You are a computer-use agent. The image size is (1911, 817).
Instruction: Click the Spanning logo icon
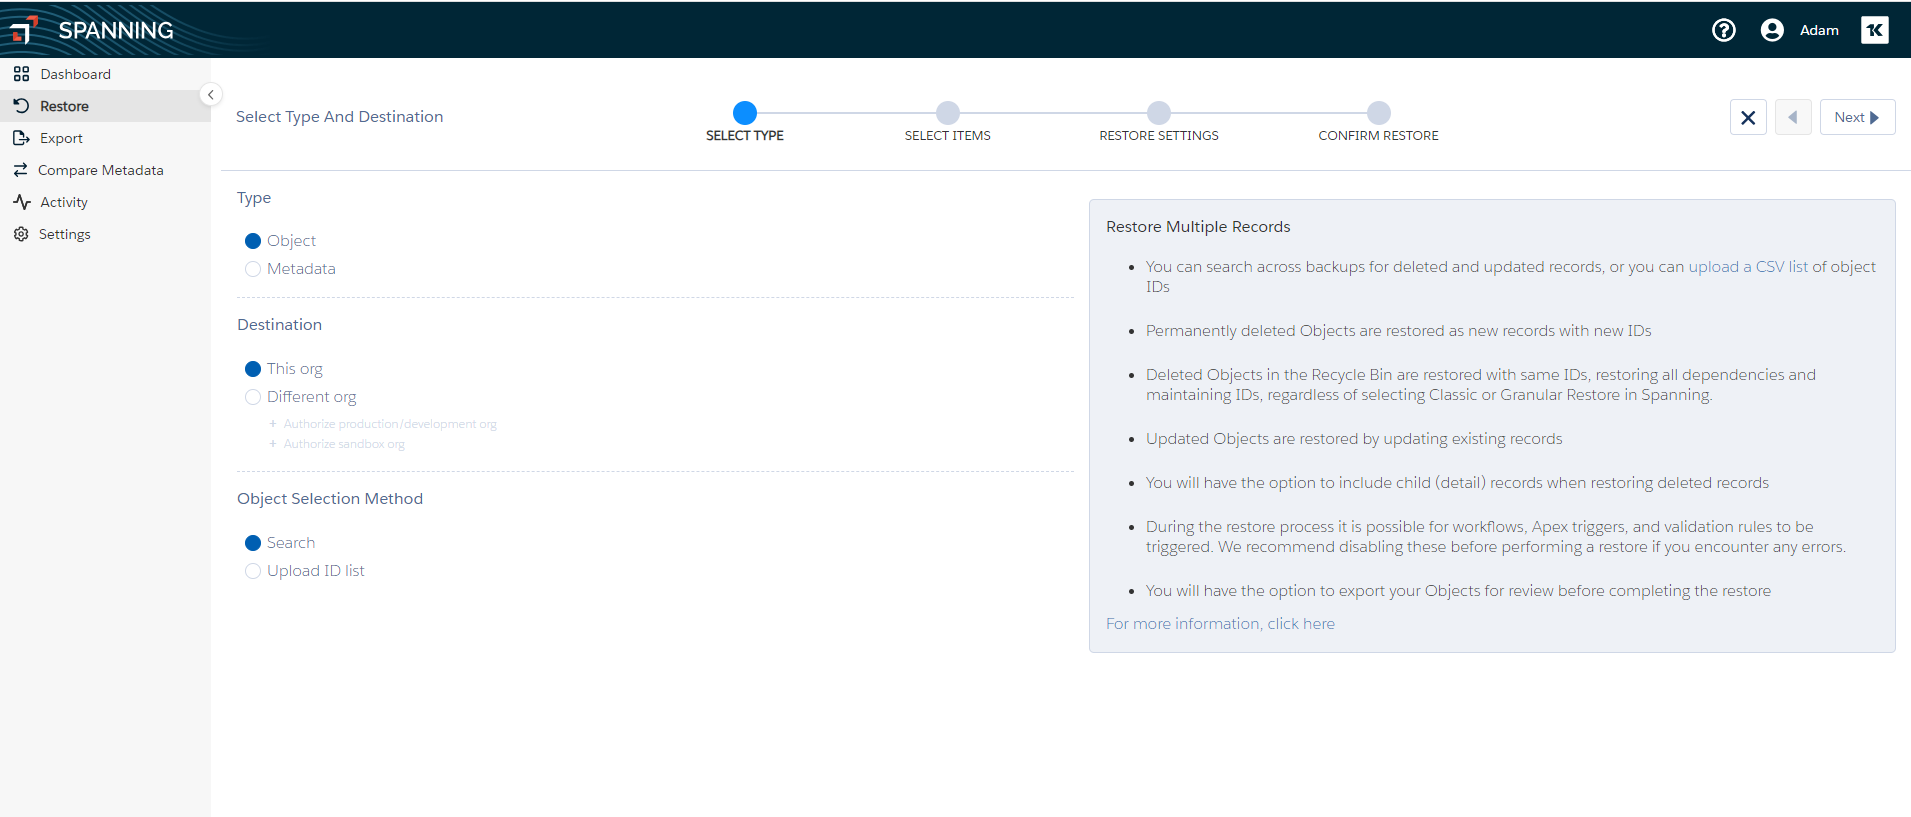pos(23,30)
